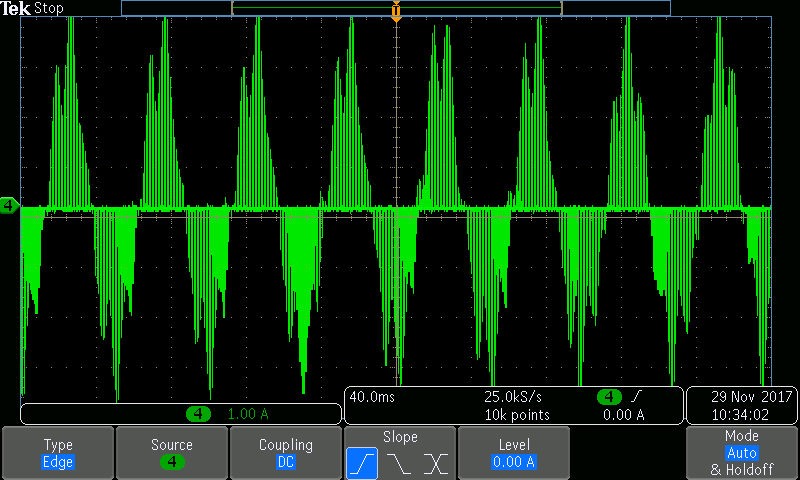The height and width of the screenshot is (480, 800).
Task: Open the trigger Type Edge menu
Action: [58, 453]
